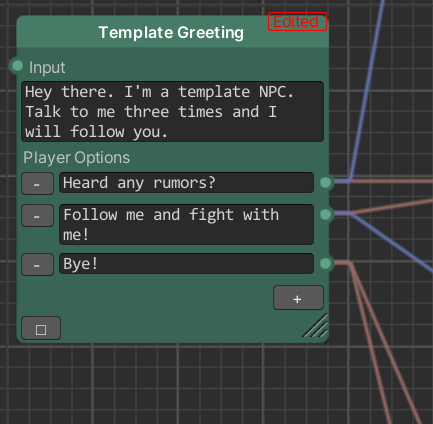Click the NPC greeting dialogue text box
The width and height of the screenshot is (433, 424).
click(x=173, y=112)
